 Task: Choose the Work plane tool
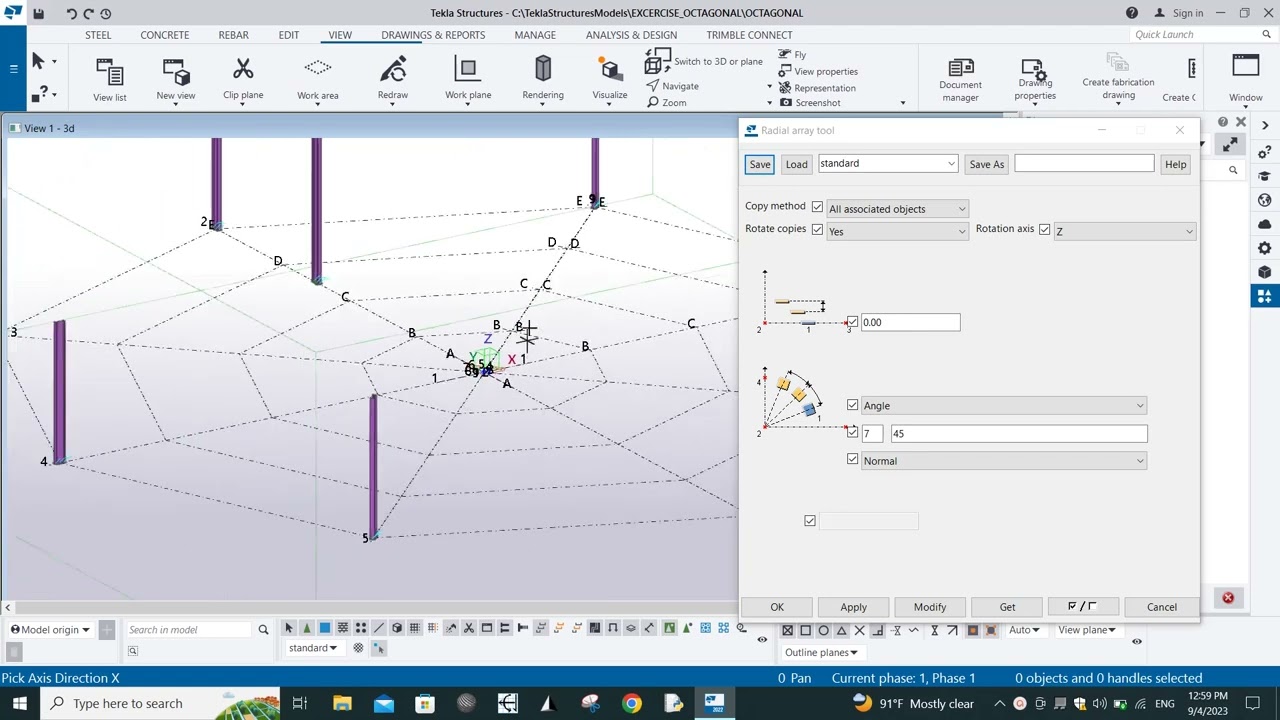tap(468, 80)
